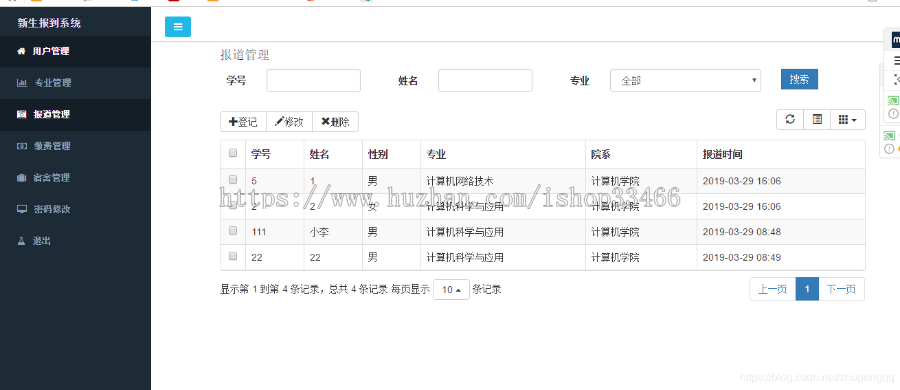Click the 删除 delete button
The height and width of the screenshot is (390, 900).
(x=335, y=122)
